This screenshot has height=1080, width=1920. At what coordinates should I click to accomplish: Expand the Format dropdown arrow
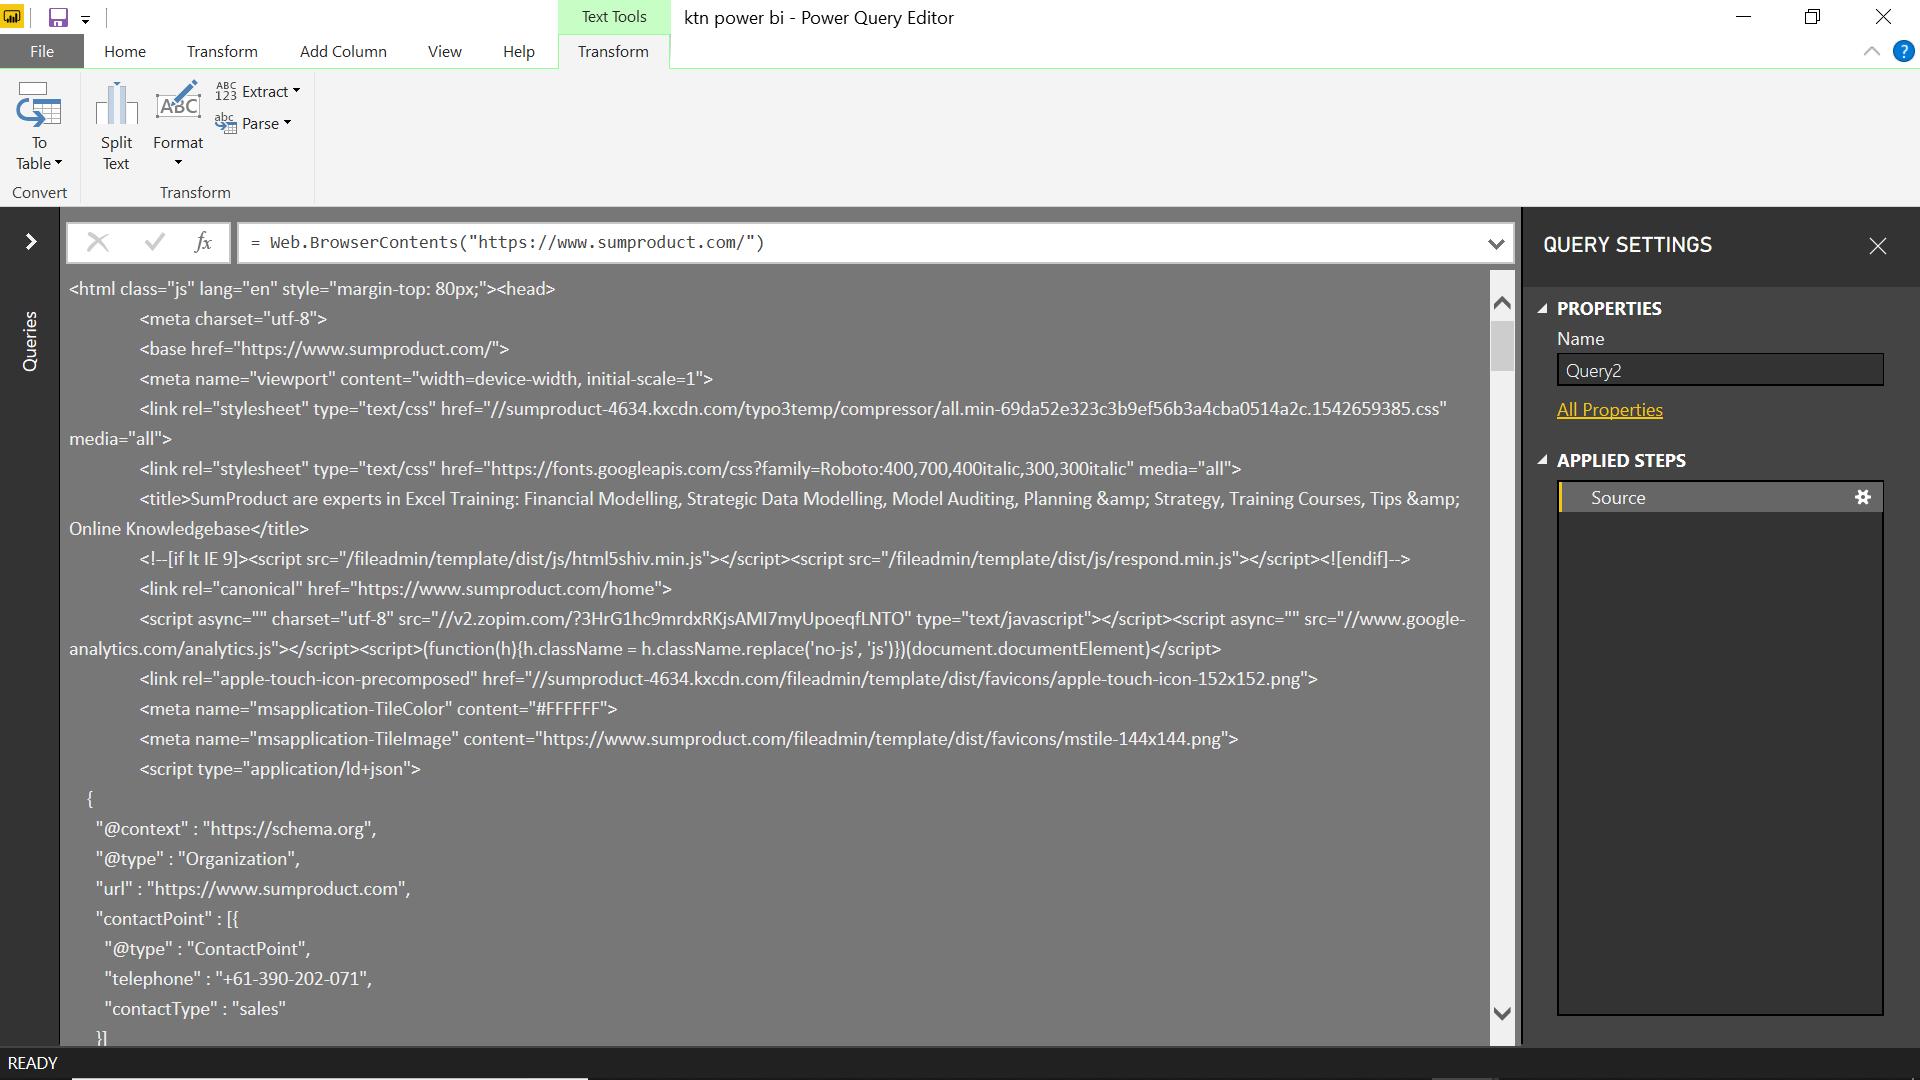[178, 163]
